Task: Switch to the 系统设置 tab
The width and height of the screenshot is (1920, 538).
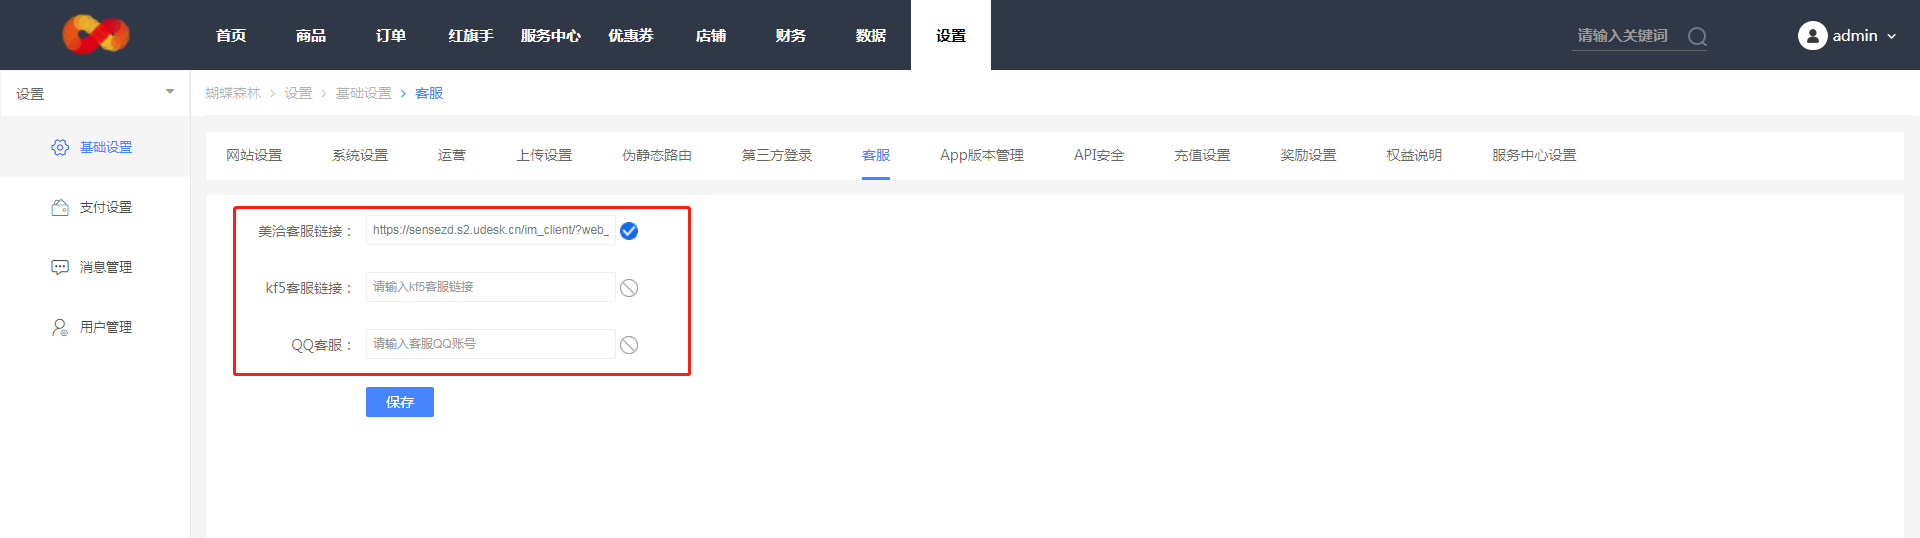Action: click(x=360, y=155)
